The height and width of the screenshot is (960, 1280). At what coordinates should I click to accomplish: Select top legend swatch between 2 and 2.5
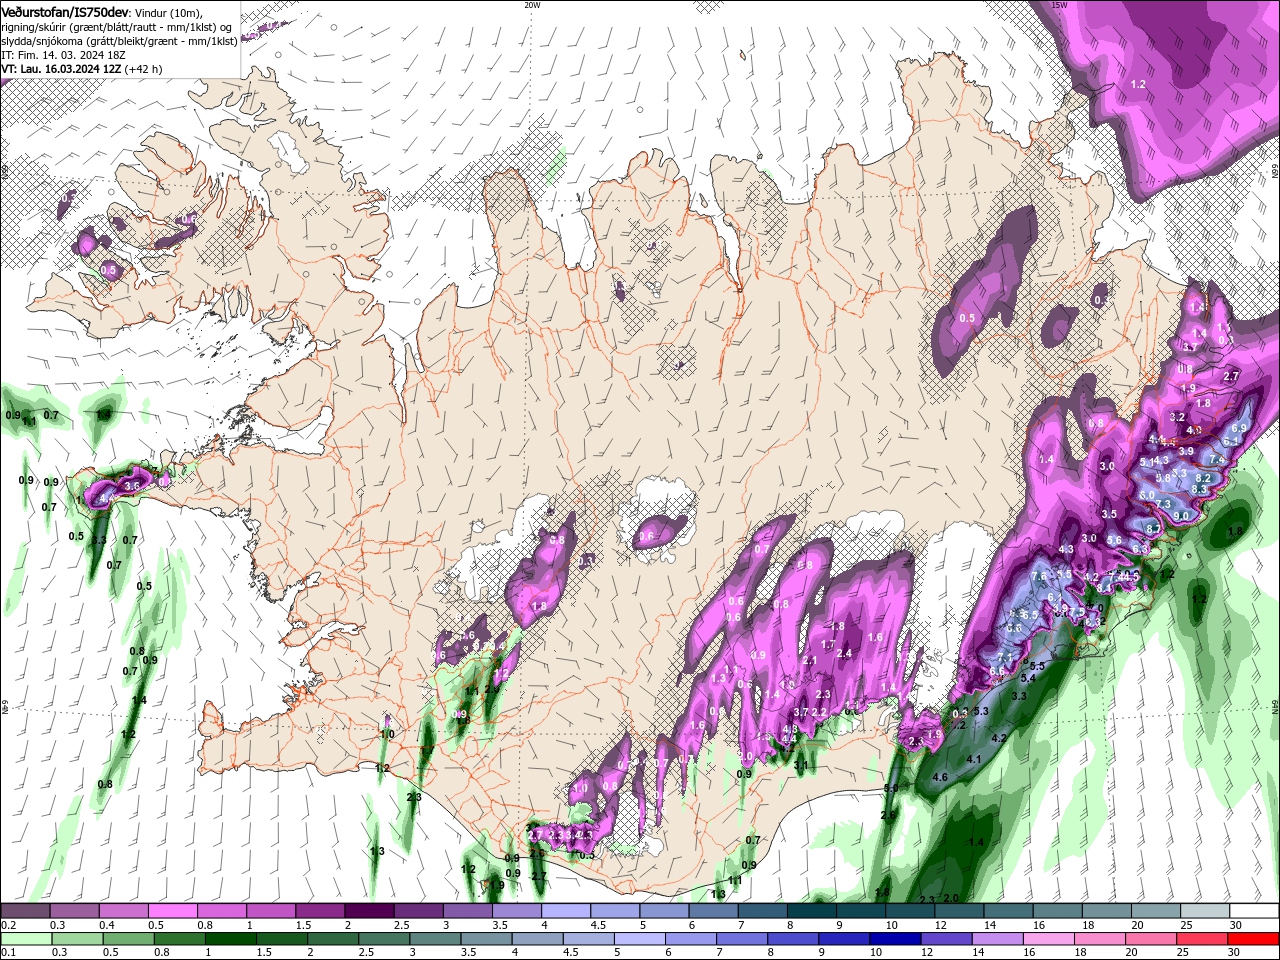point(369,910)
